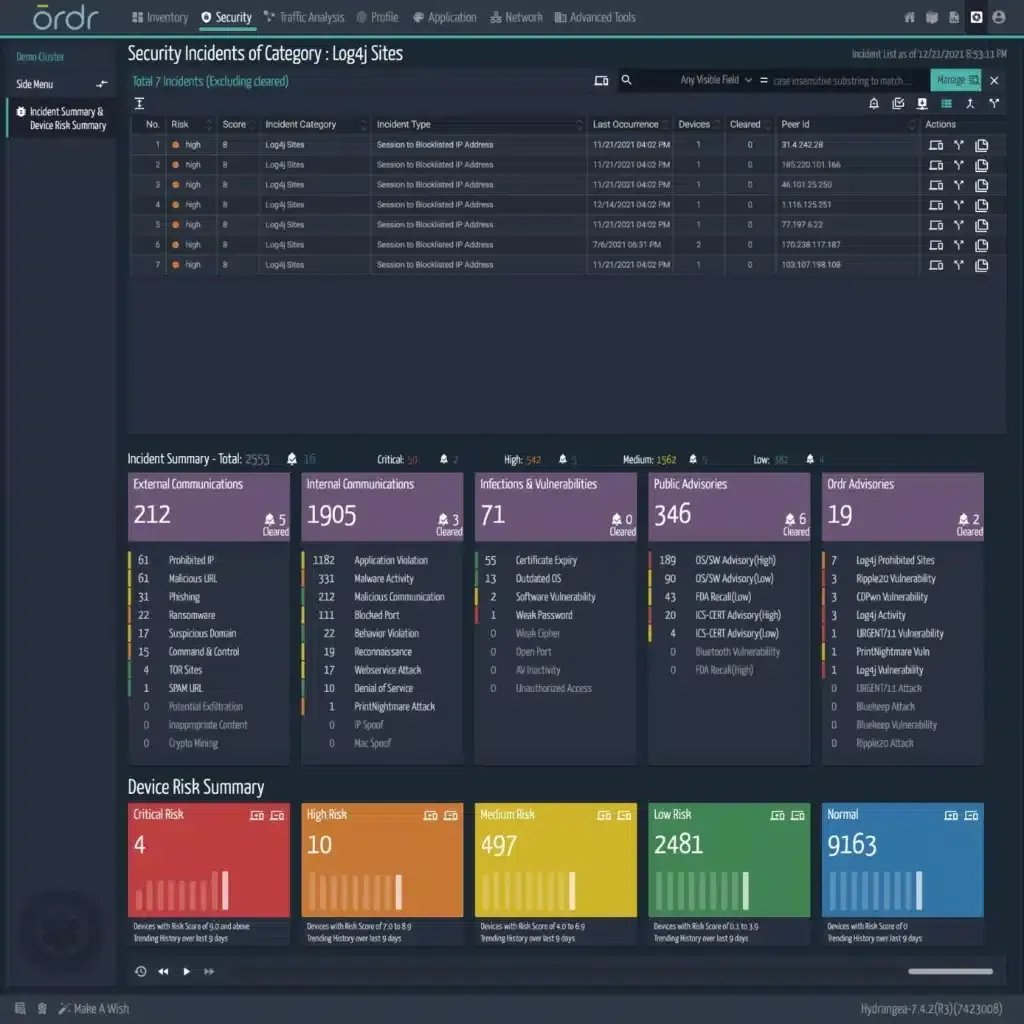
Task: Open the home icon in top bar
Action: 909,18
